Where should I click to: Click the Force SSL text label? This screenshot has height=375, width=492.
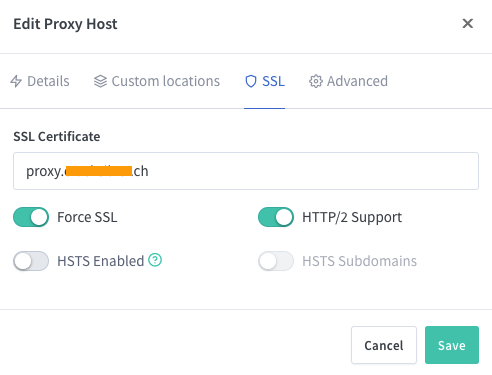tap(87, 217)
